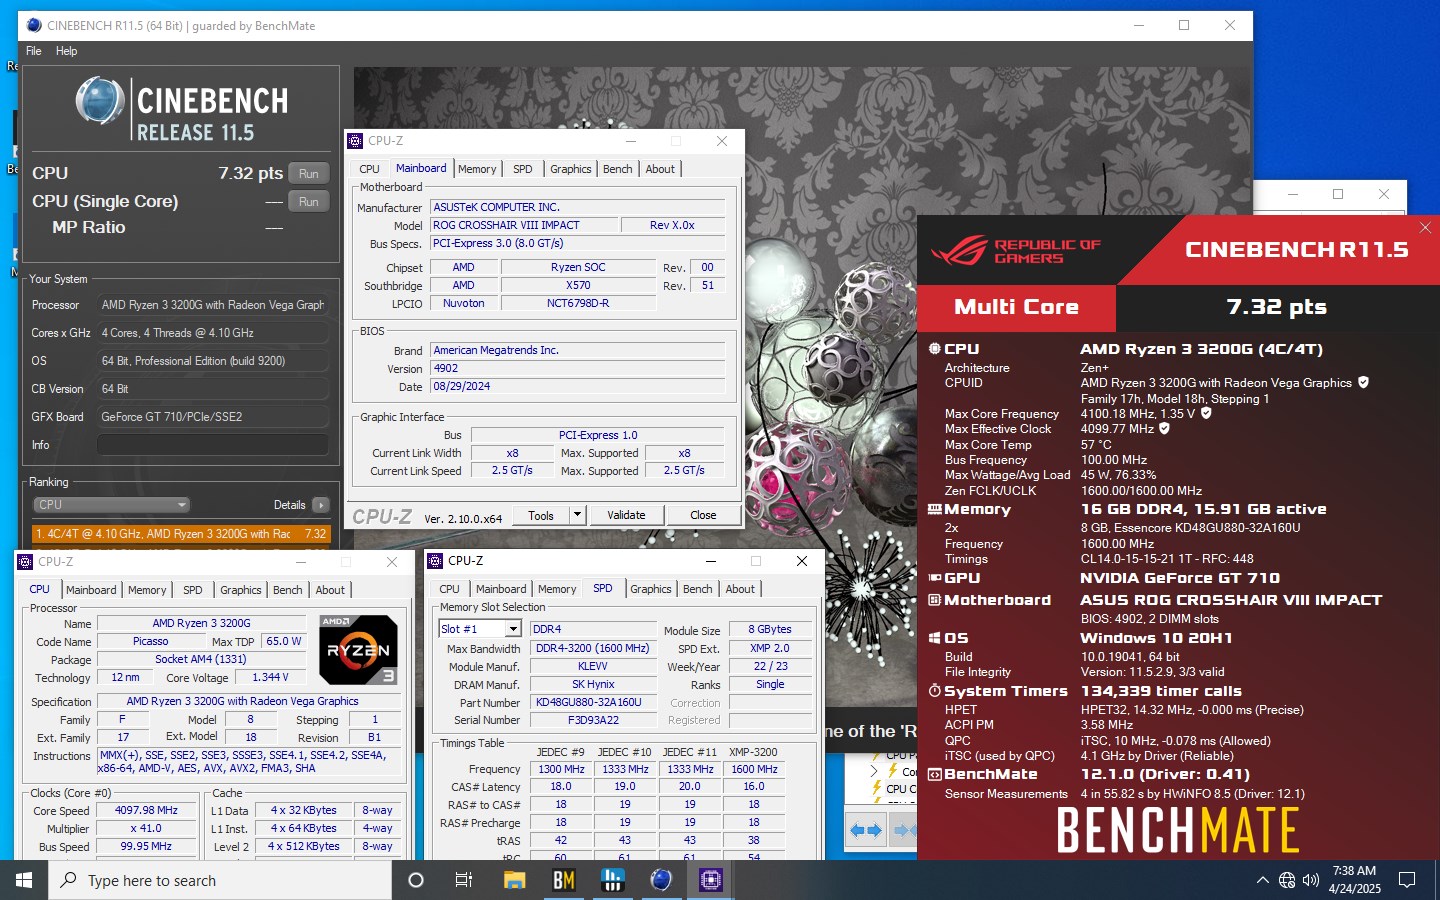This screenshot has width=1440, height=900.
Task: Select the top ranking entry scoring 7.32
Action: point(181,534)
